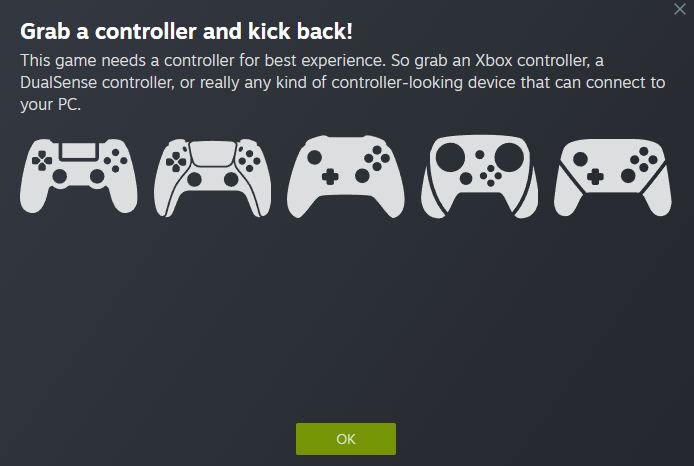This screenshot has width=694, height=466.
Task: Click the D-pad on the DualShock 4 icon
Action: tap(42, 161)
